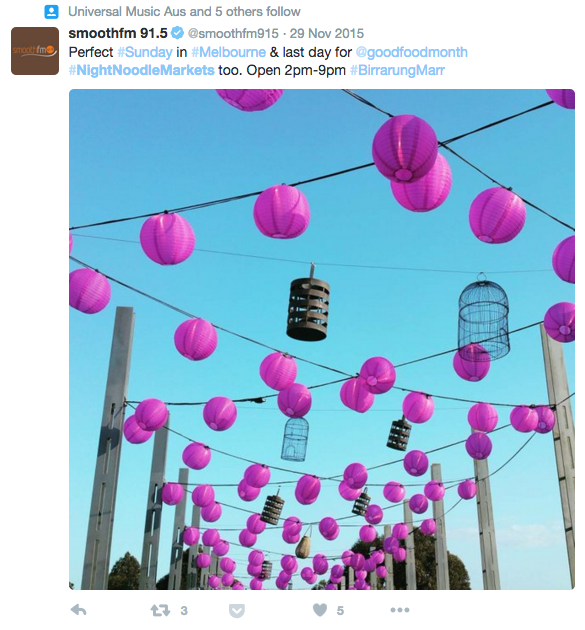The height and width of the screenshot is (630, 585).
Task: Open the 29 Nov 2015 timestamp
Action: [x=327, y=33]
